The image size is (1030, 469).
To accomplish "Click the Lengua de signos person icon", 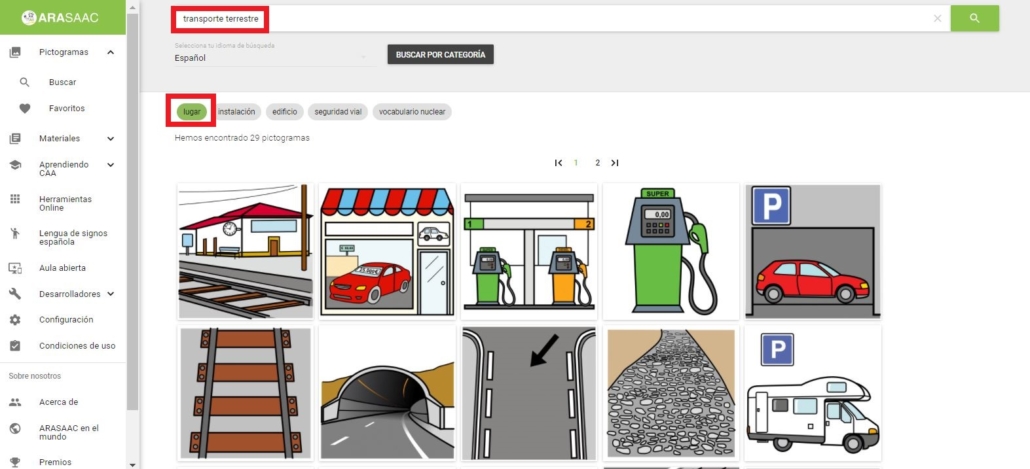I will (15, 233).
